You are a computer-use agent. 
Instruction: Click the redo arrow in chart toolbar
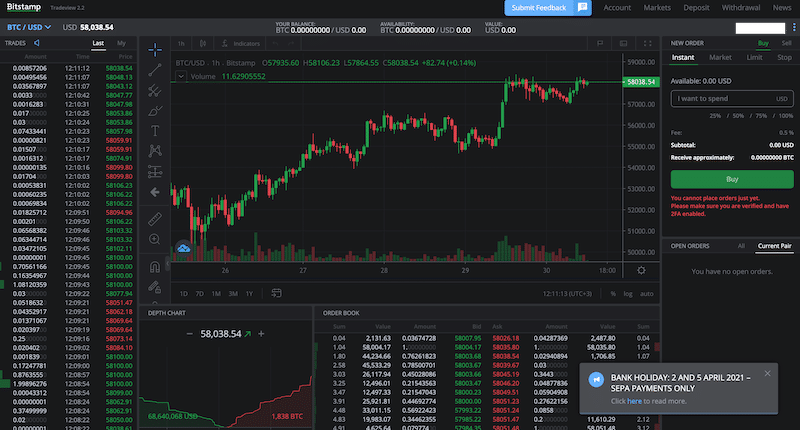tap(291, 43)
